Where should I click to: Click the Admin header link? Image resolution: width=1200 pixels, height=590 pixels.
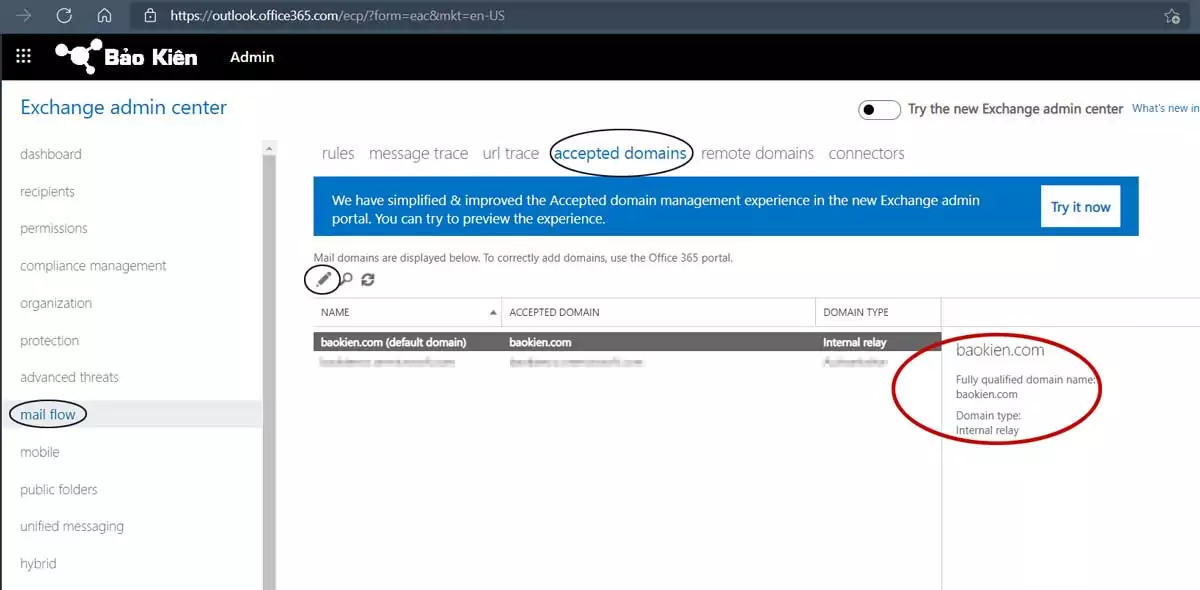point(252,57)
